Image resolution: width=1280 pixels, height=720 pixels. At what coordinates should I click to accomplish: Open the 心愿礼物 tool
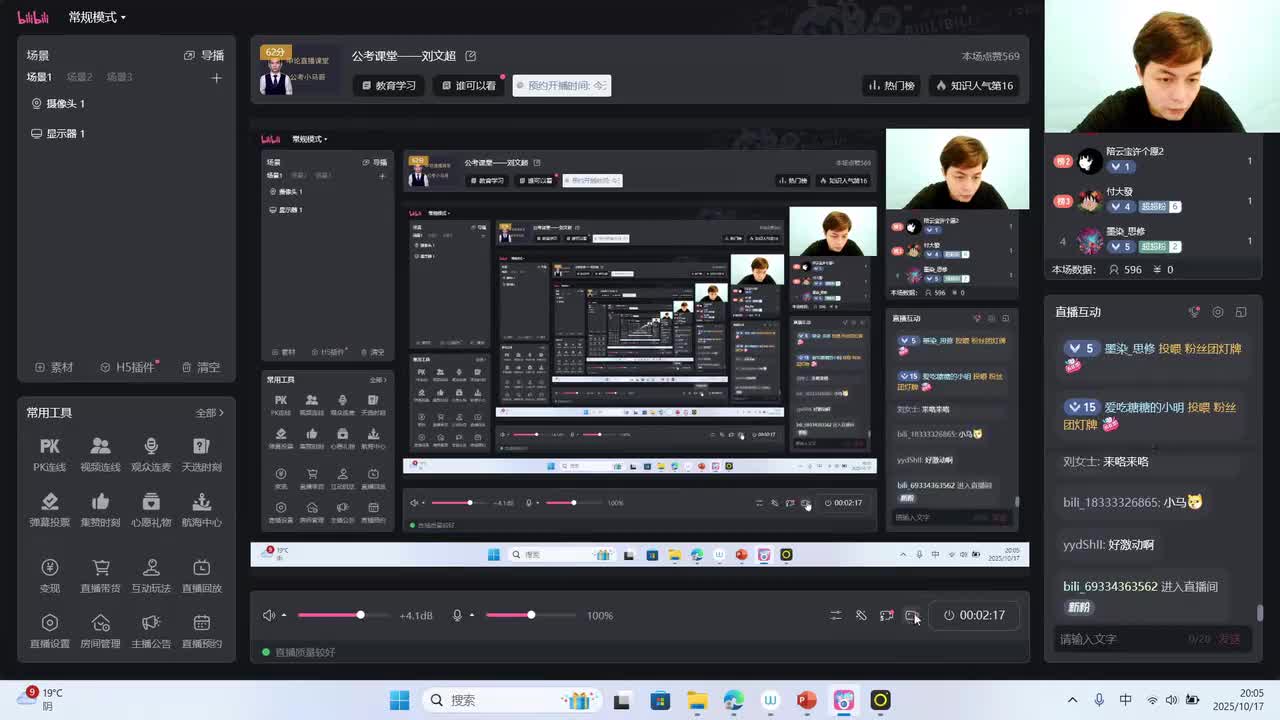151,510
